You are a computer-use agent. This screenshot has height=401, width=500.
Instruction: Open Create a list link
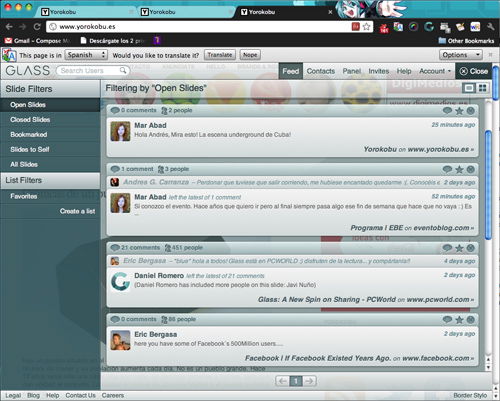[77, 211]
